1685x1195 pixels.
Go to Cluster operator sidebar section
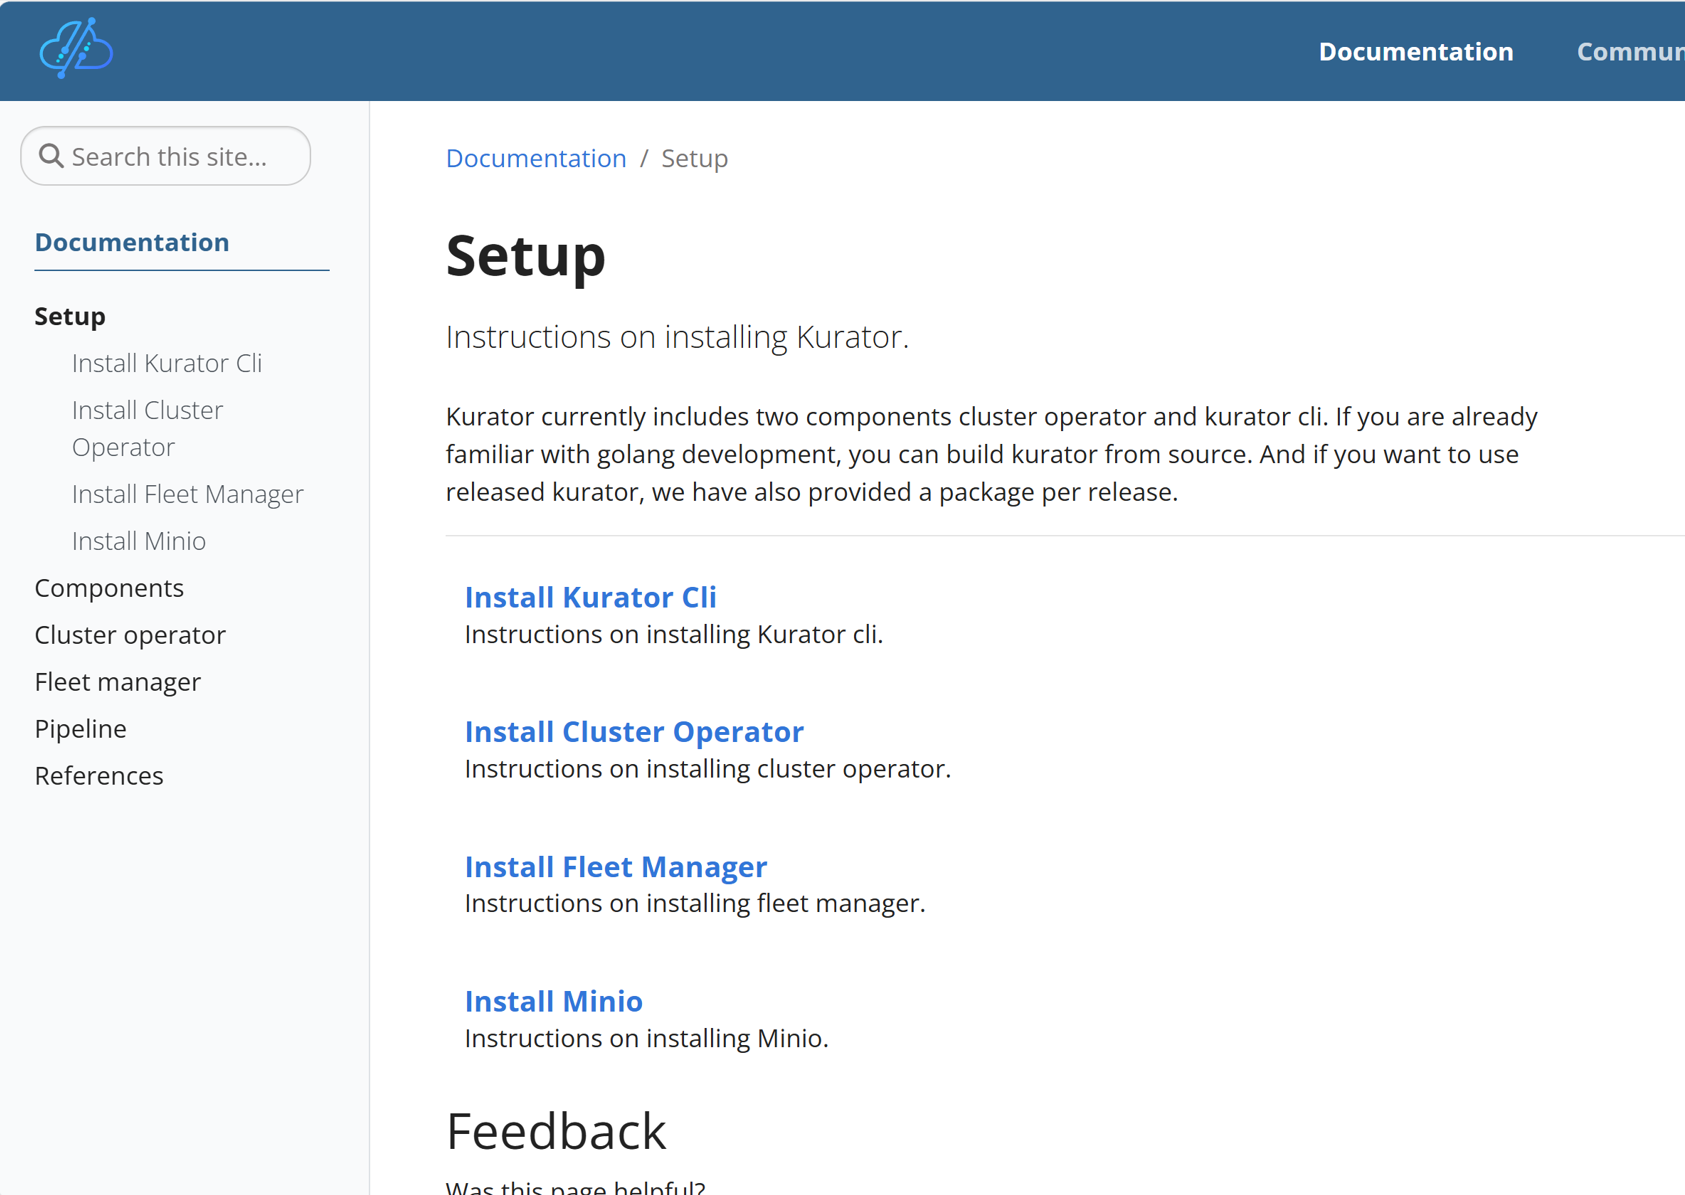click(x=130, y=635)
